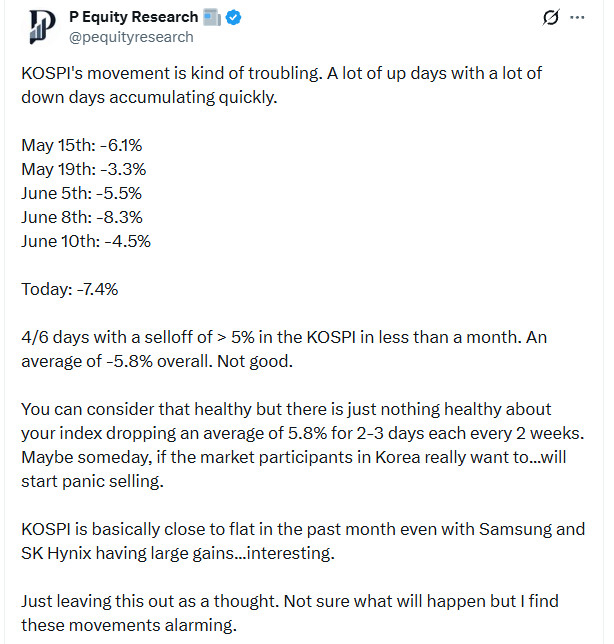Image resolution: width=614 pixels, height=644 pixels.
Task: Click the P Equity Research display name
Action: [x=133, y=17]
